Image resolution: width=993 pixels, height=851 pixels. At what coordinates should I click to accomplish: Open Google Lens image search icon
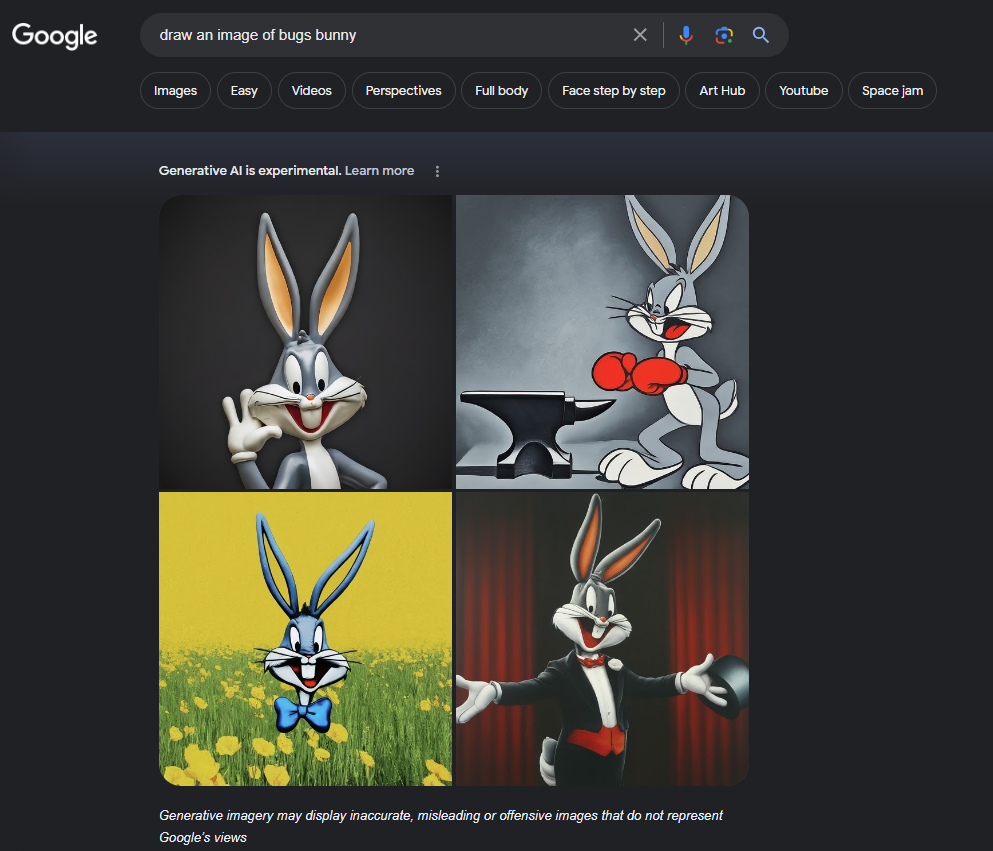[x=724, y=35]
